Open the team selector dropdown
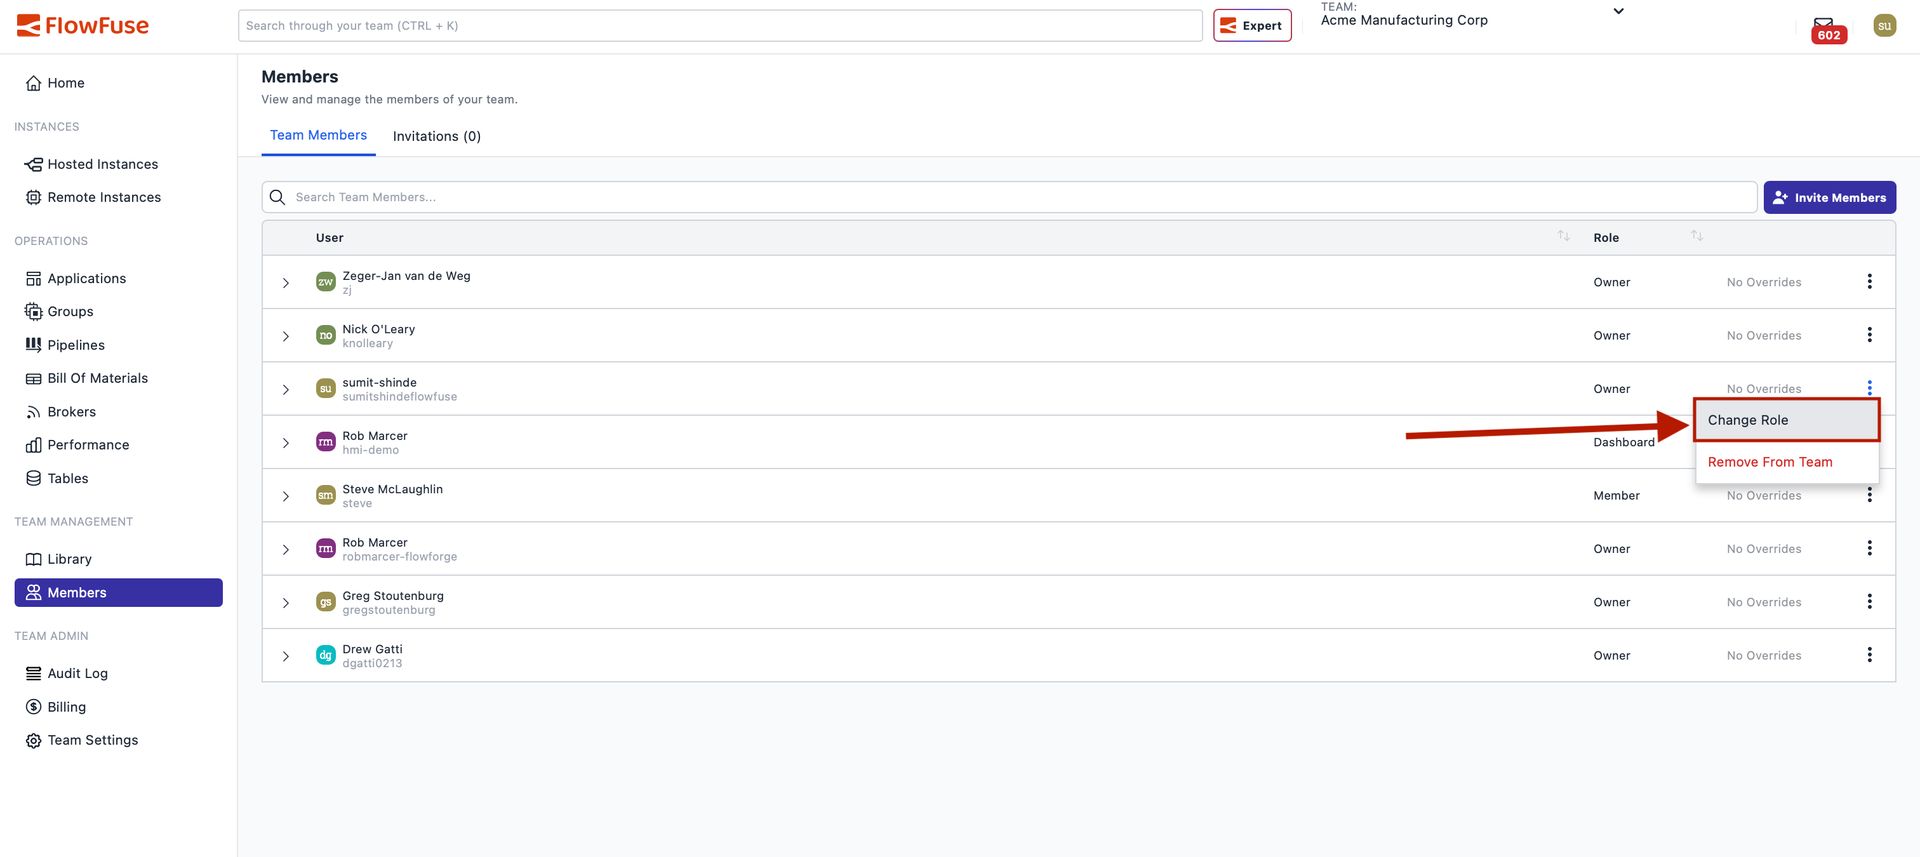 click(1618, 12)
